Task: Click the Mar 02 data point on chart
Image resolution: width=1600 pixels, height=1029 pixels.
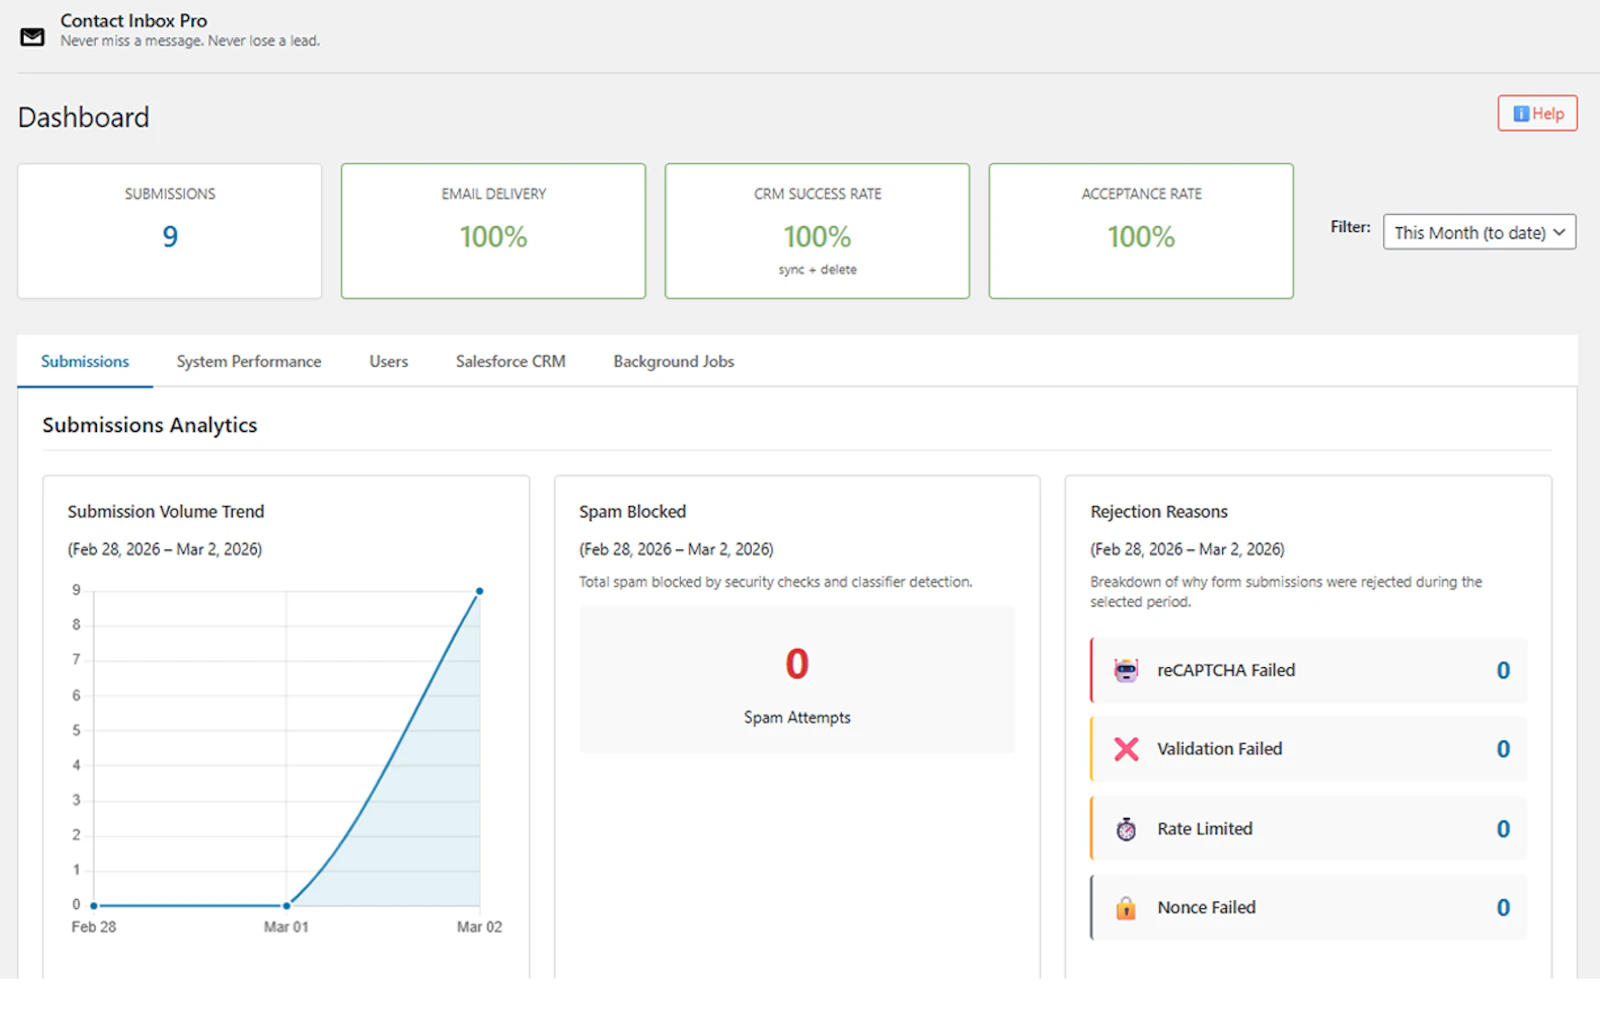Action: (480, 591)
